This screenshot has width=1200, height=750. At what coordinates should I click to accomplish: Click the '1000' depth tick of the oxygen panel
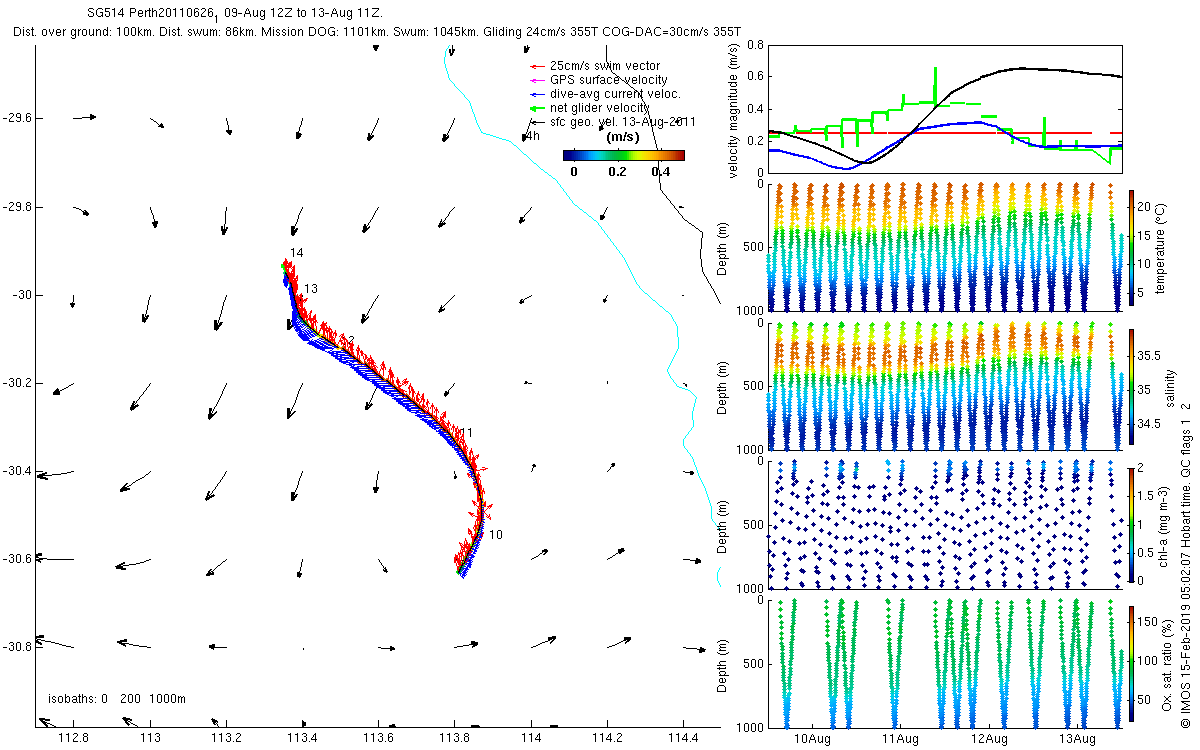750,727
